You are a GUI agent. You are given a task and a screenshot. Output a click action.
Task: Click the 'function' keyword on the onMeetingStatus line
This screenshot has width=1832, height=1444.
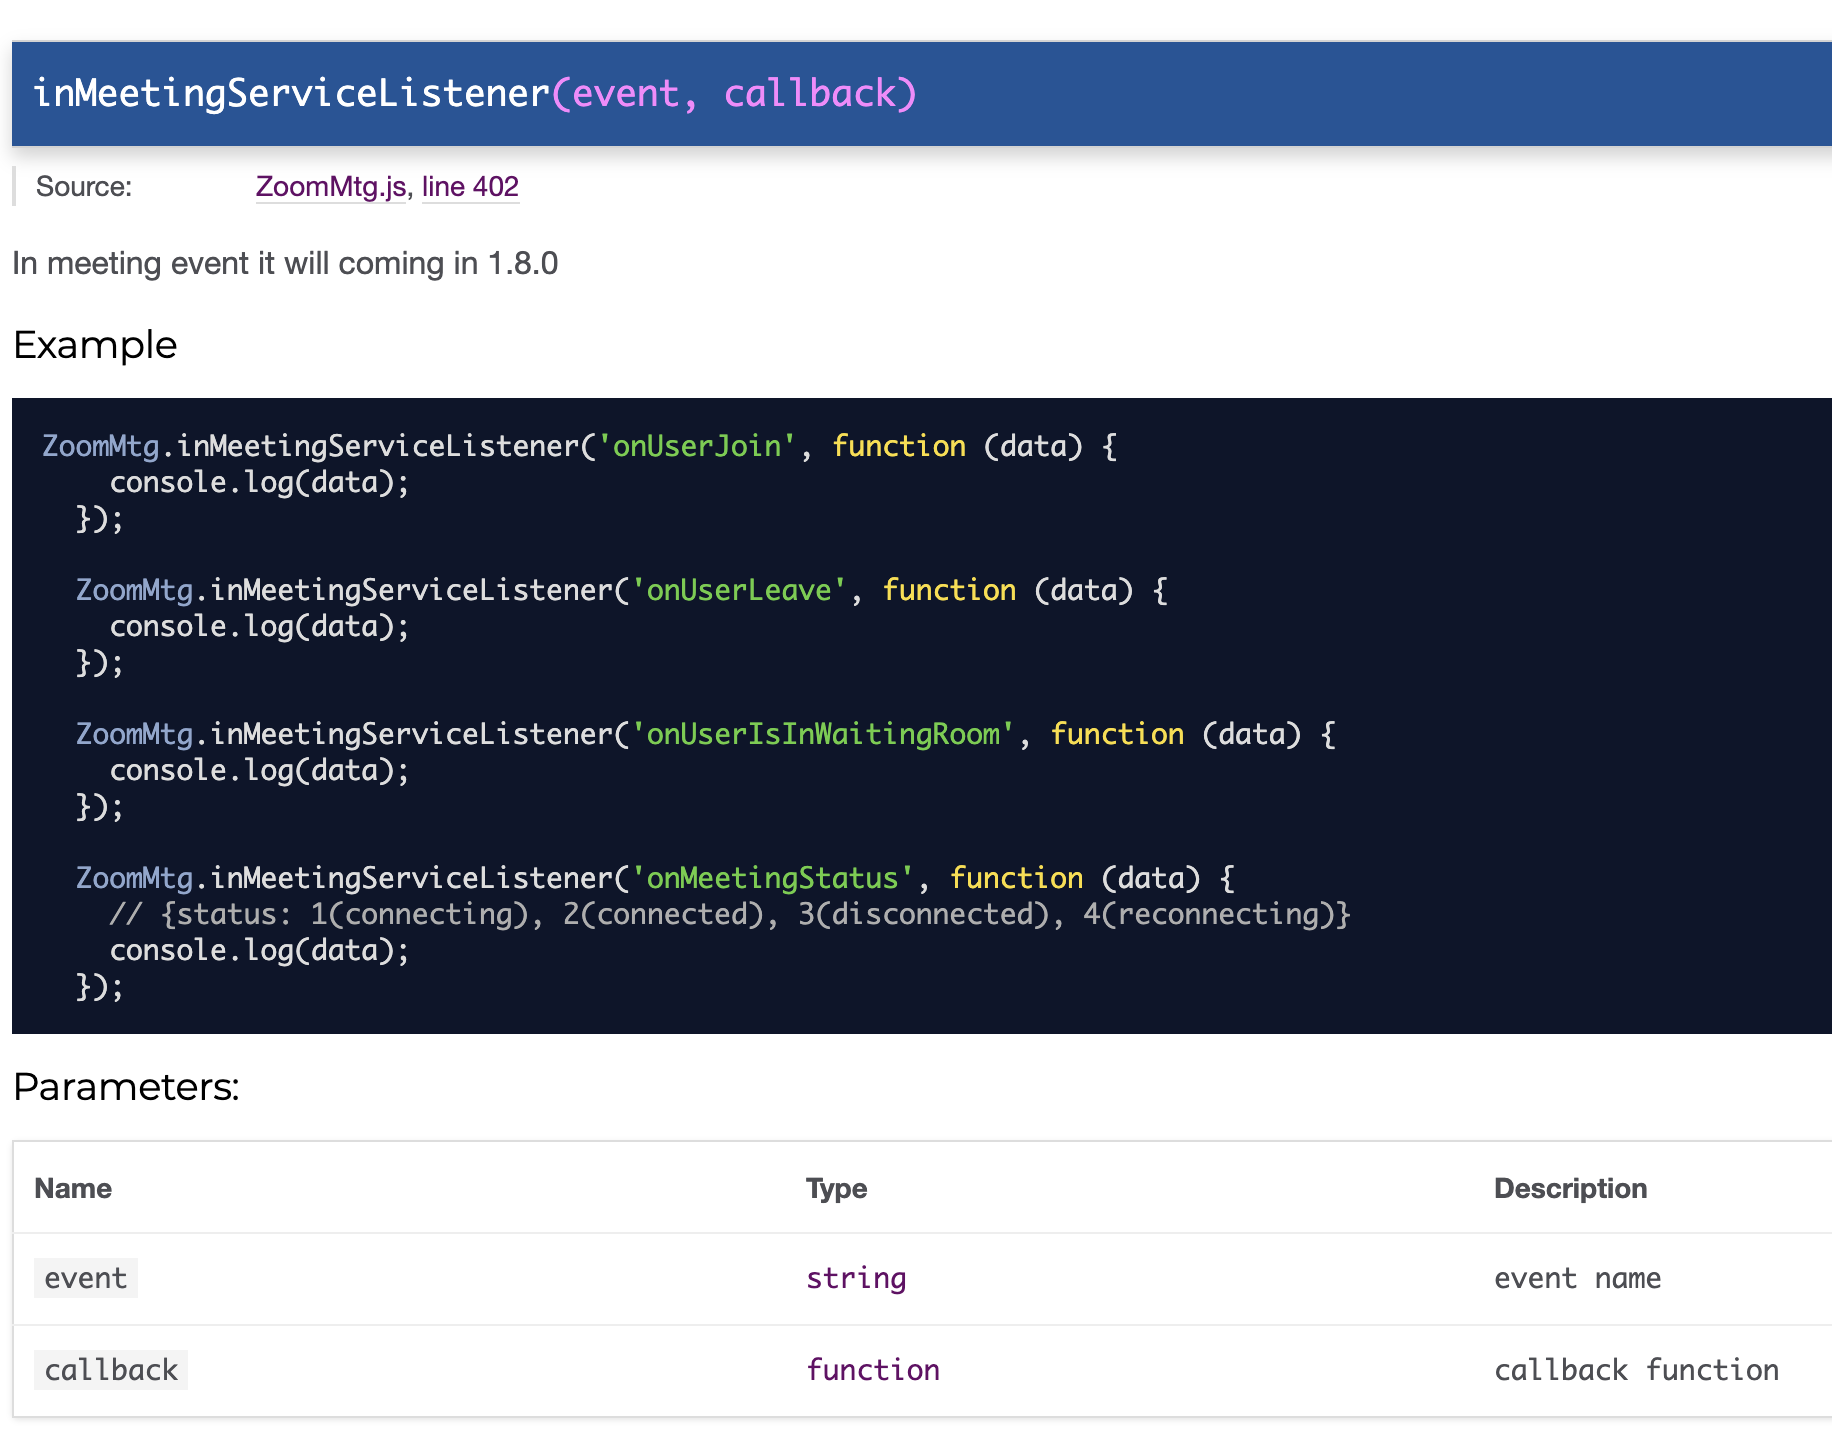pos(1016,878)
